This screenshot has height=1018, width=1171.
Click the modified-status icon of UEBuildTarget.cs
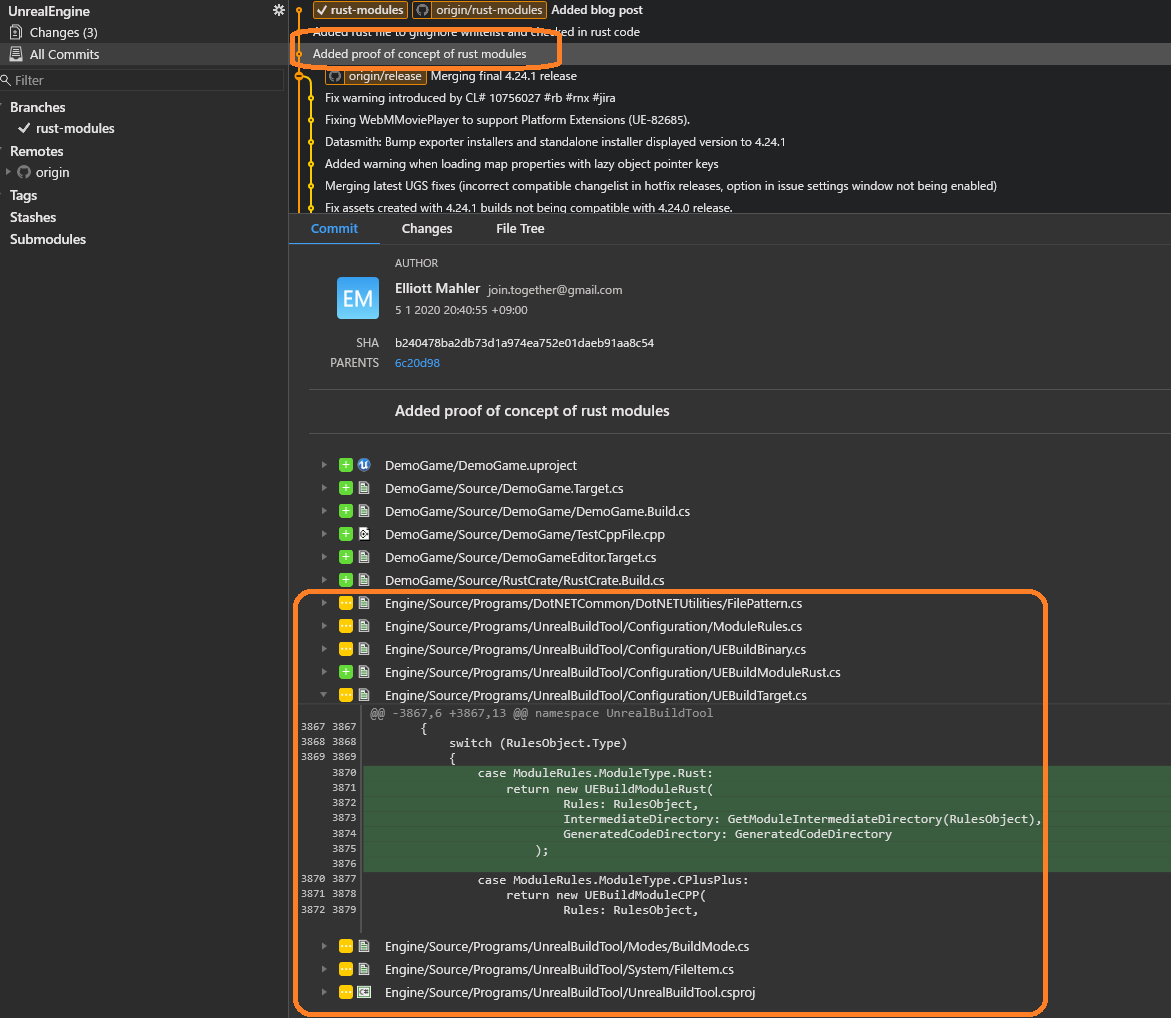point(346,695)
